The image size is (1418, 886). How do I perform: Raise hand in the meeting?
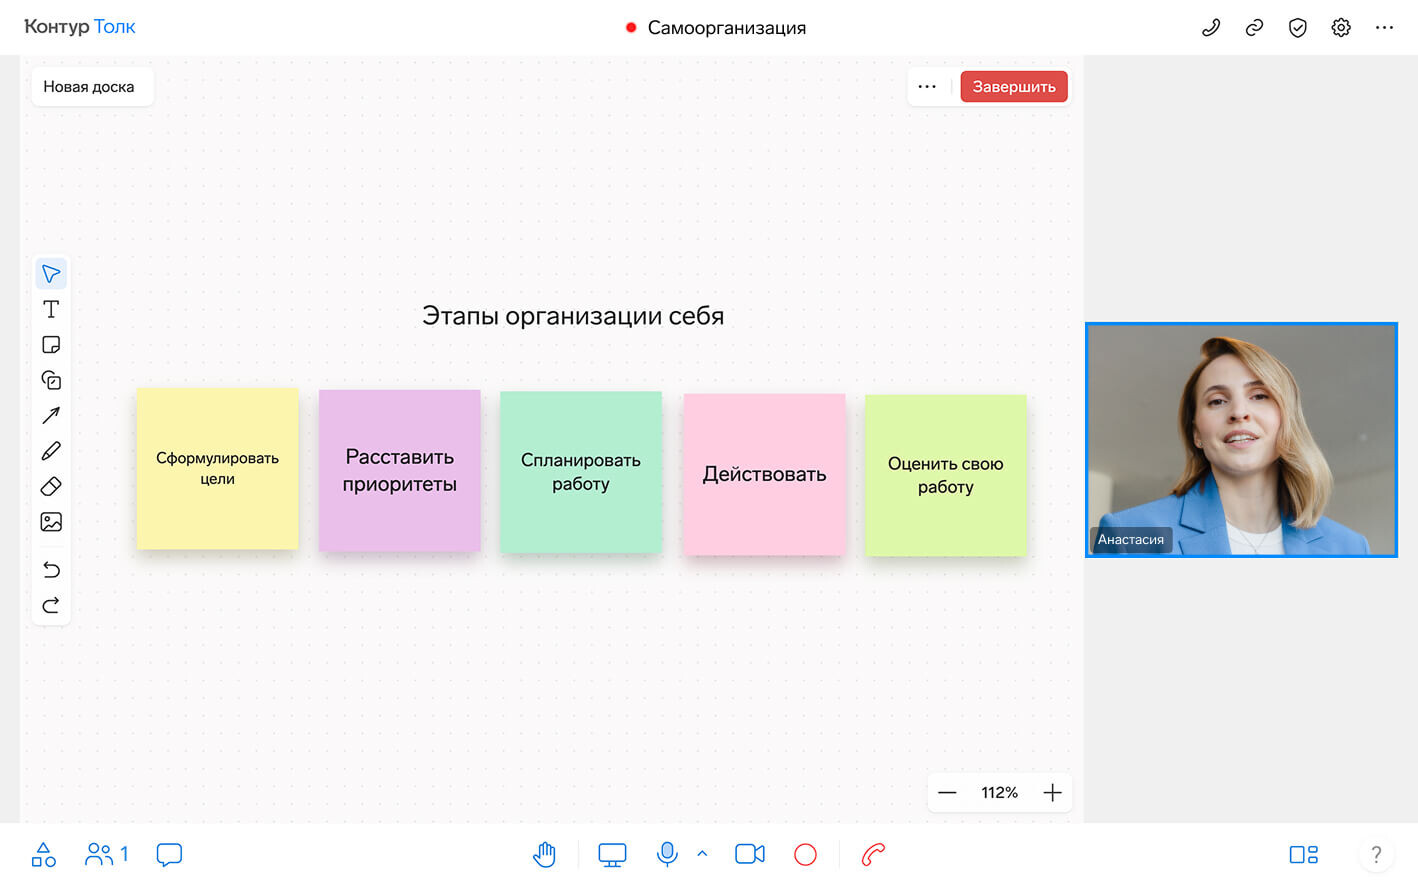coord(544,854)
